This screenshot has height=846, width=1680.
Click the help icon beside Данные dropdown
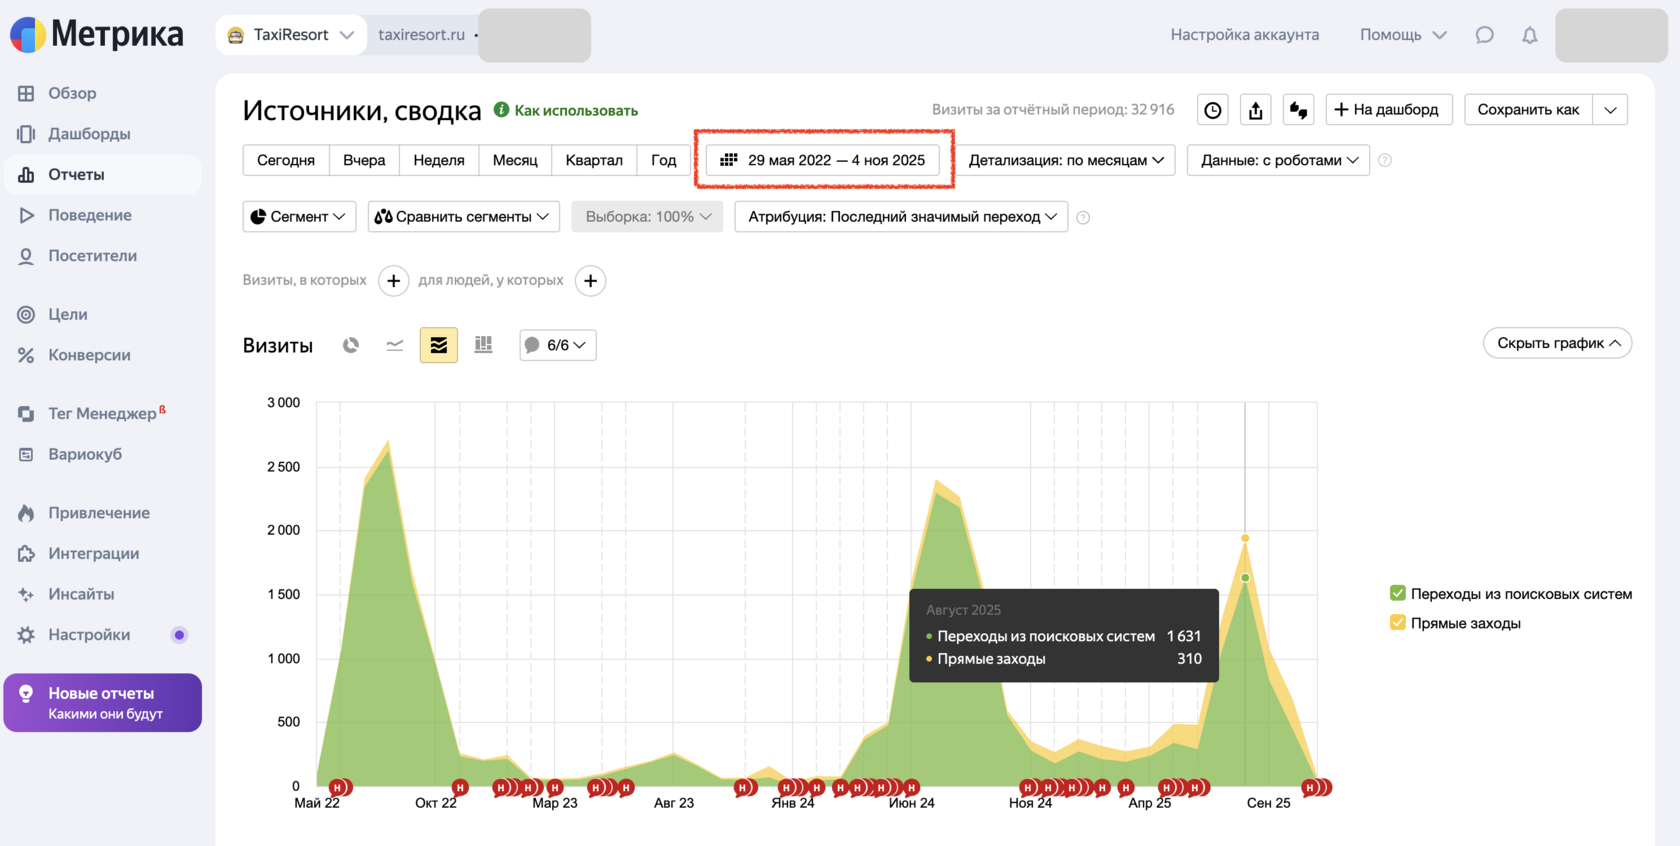tap(1385, 160)
